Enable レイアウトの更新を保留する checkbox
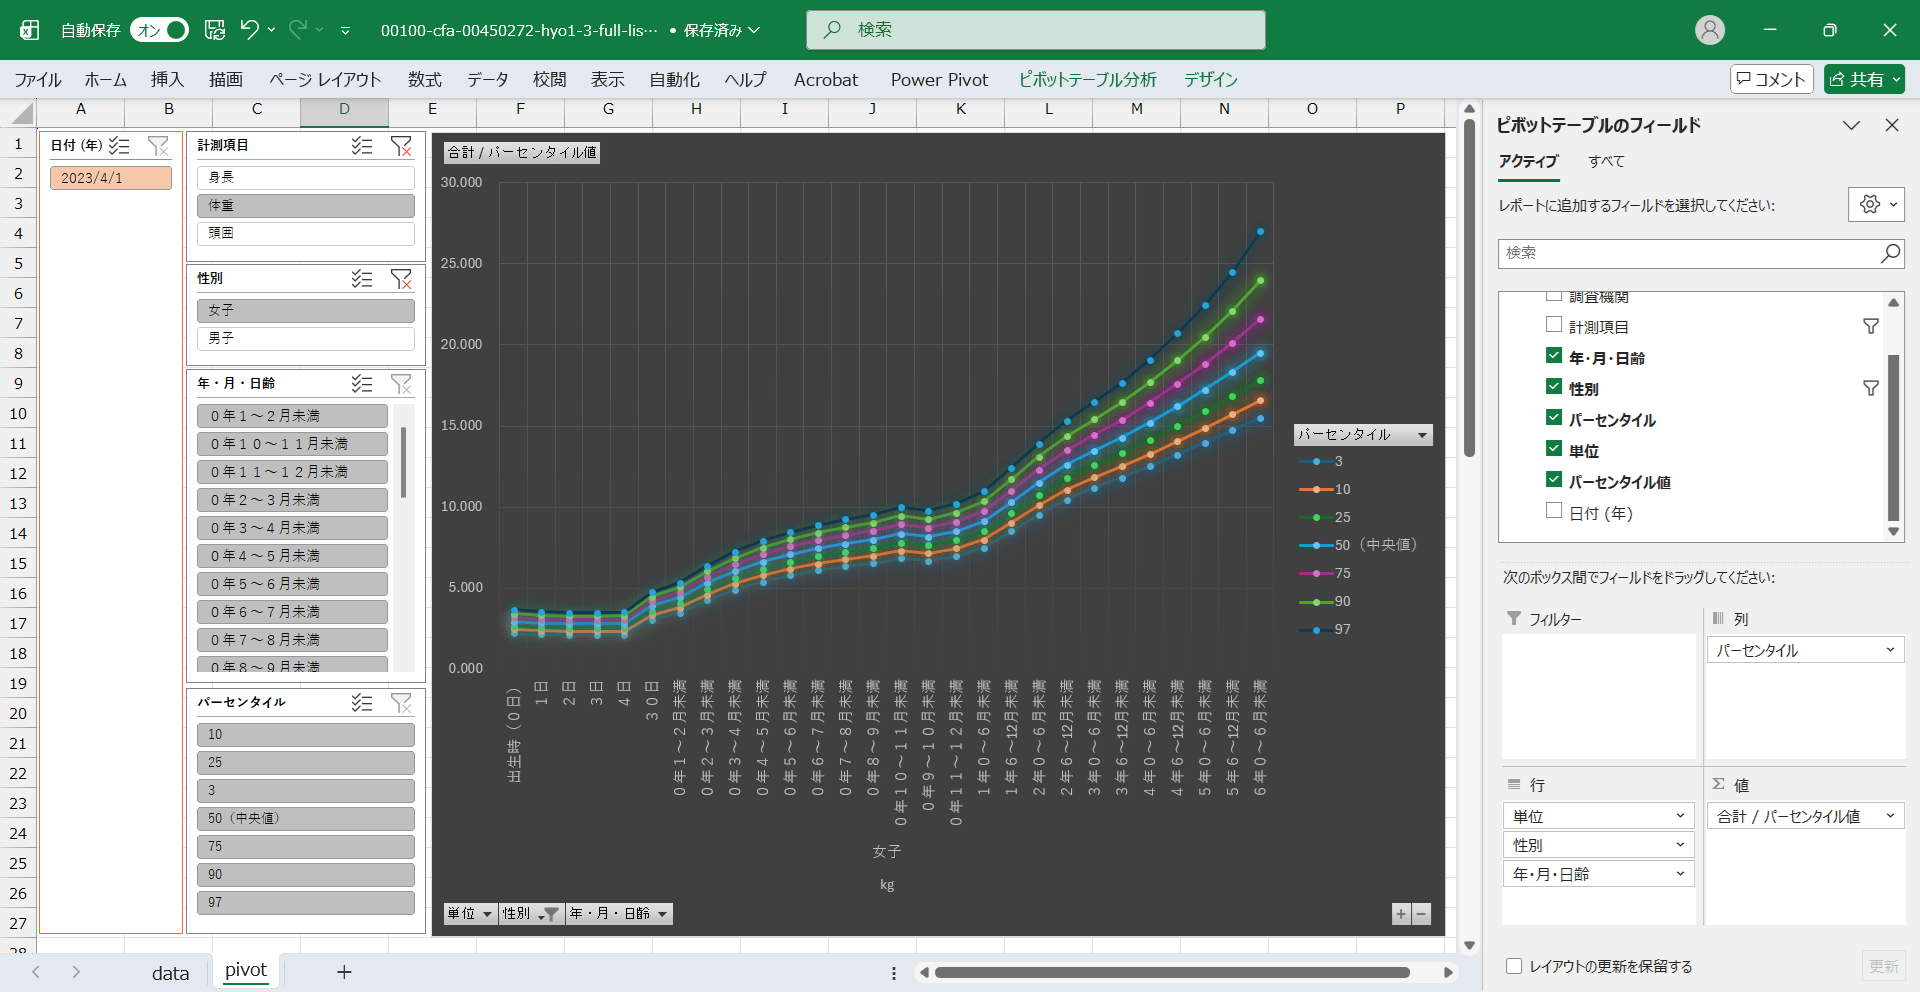1920x992 pixels. (x=1514, y=966)
